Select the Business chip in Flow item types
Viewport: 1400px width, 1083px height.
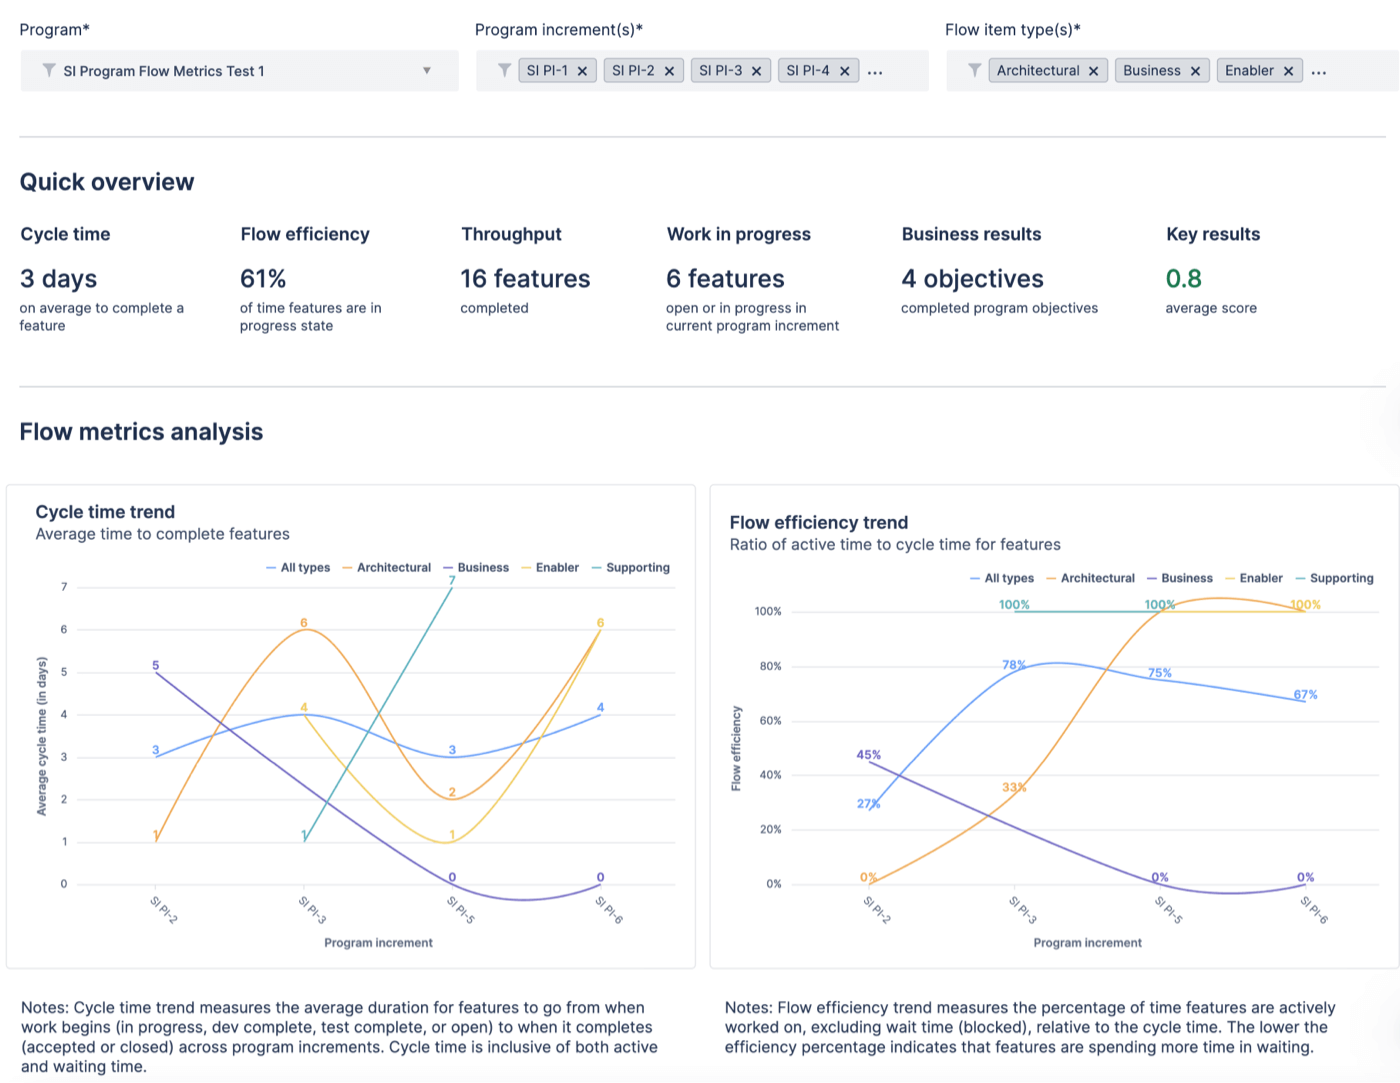tap(1154, 71)
